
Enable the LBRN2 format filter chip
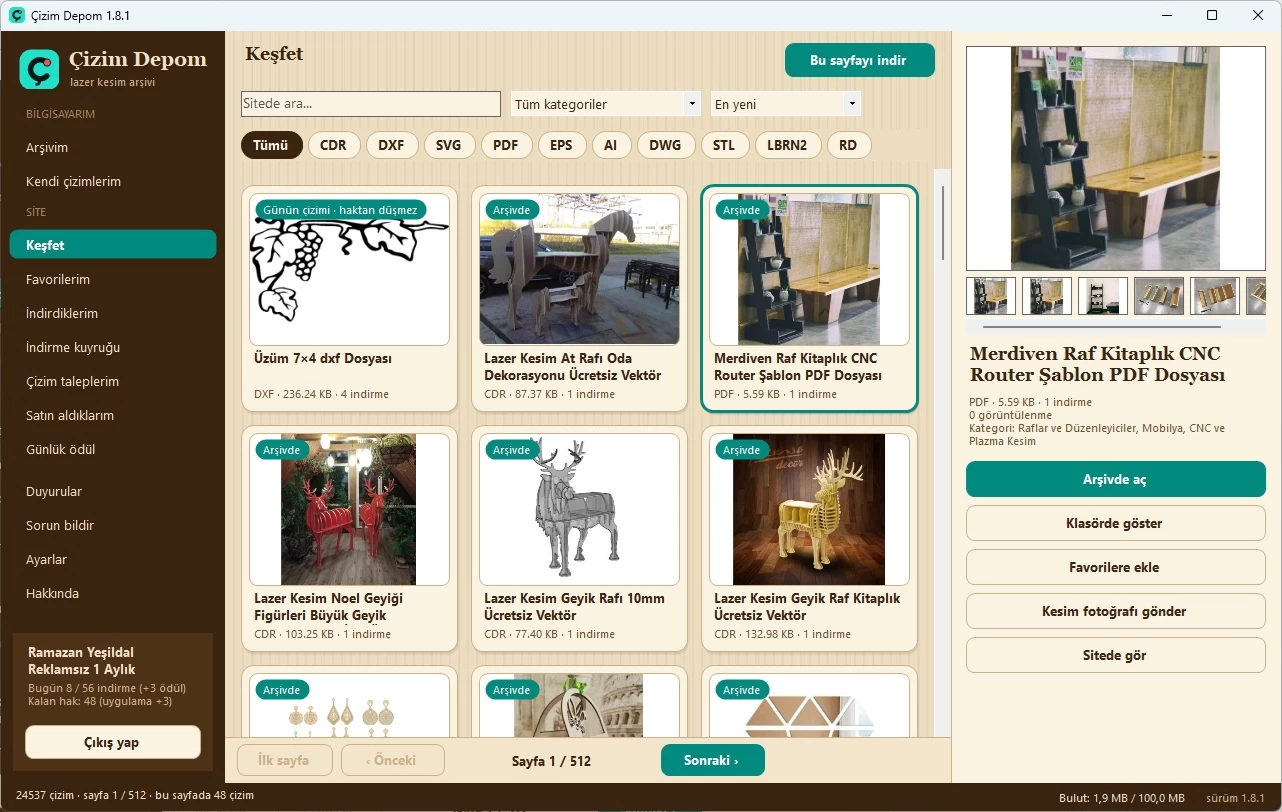787,145
